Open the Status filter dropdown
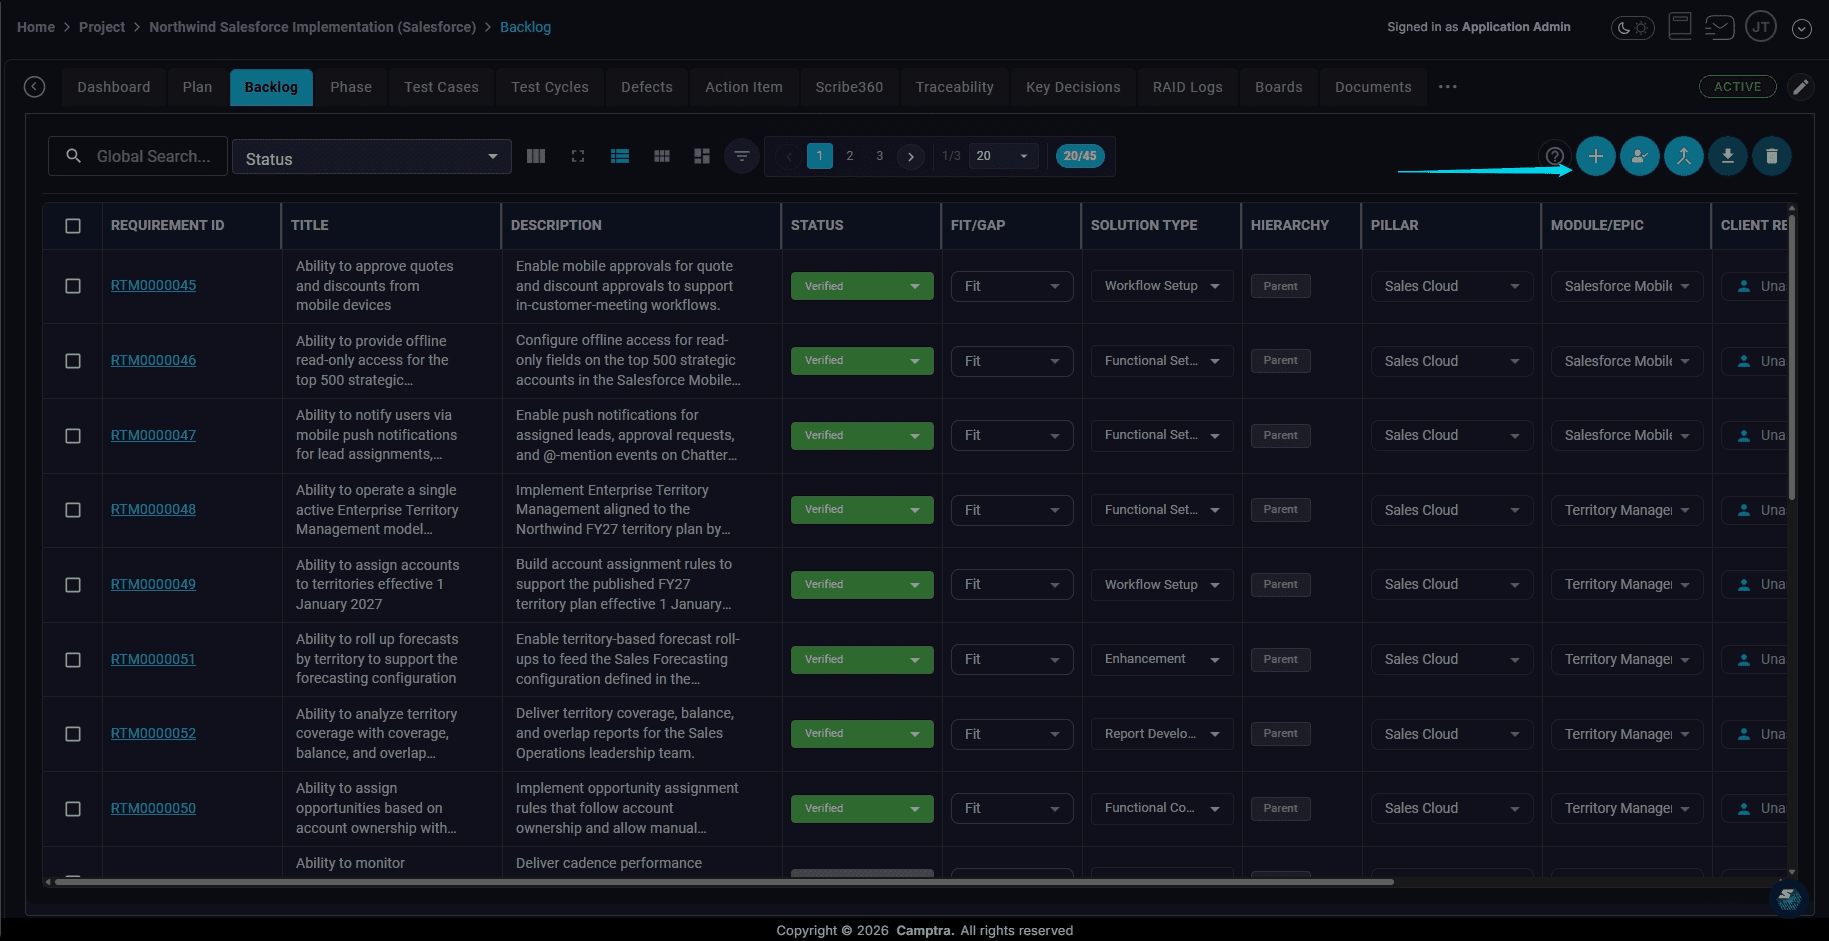 (371, 158)
